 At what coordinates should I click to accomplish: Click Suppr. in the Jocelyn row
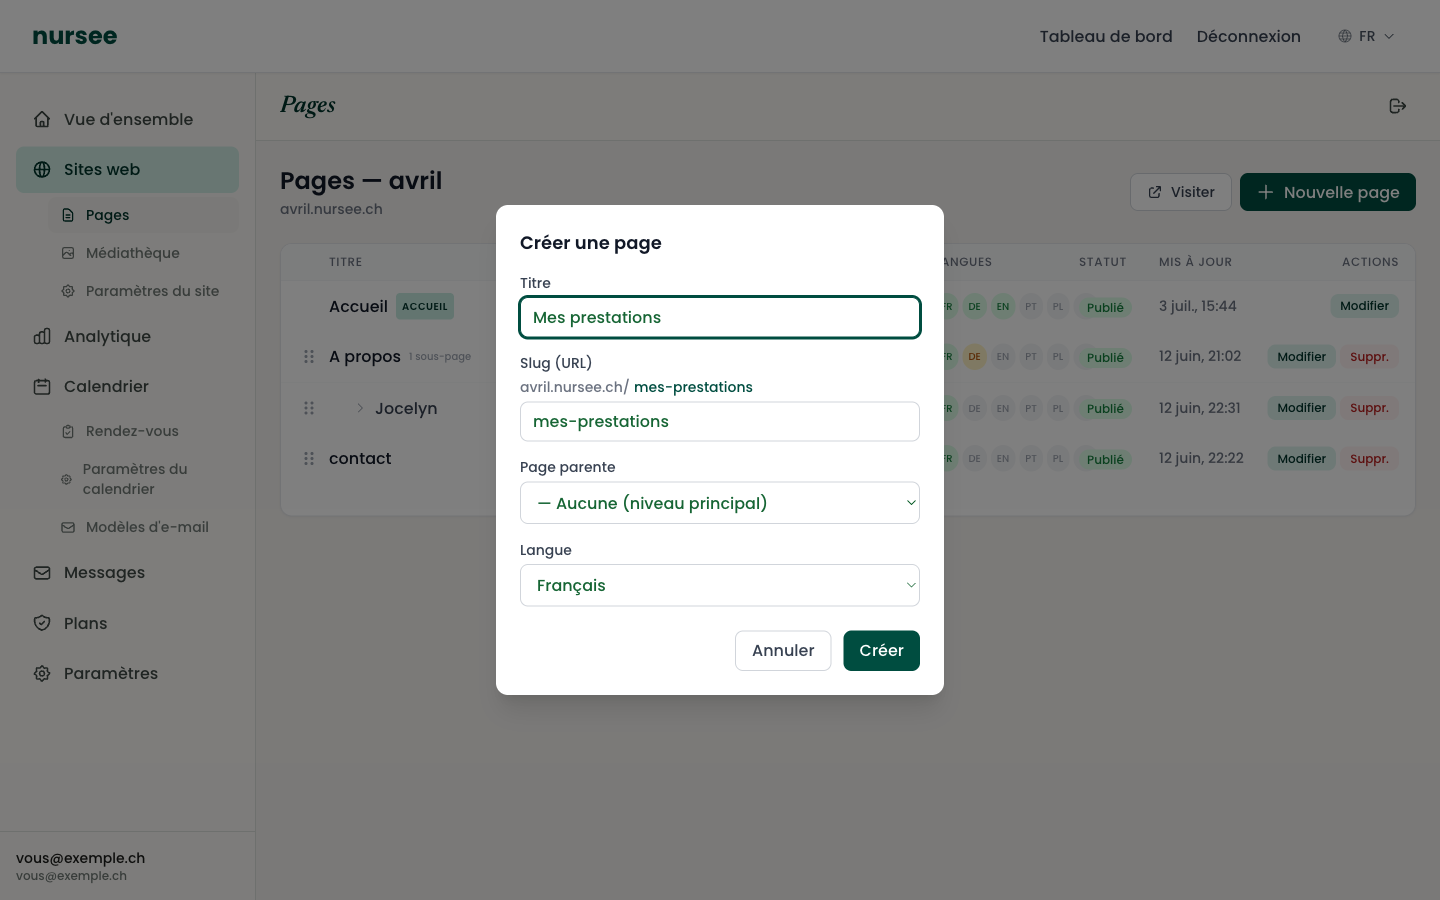click(1369, 408)
